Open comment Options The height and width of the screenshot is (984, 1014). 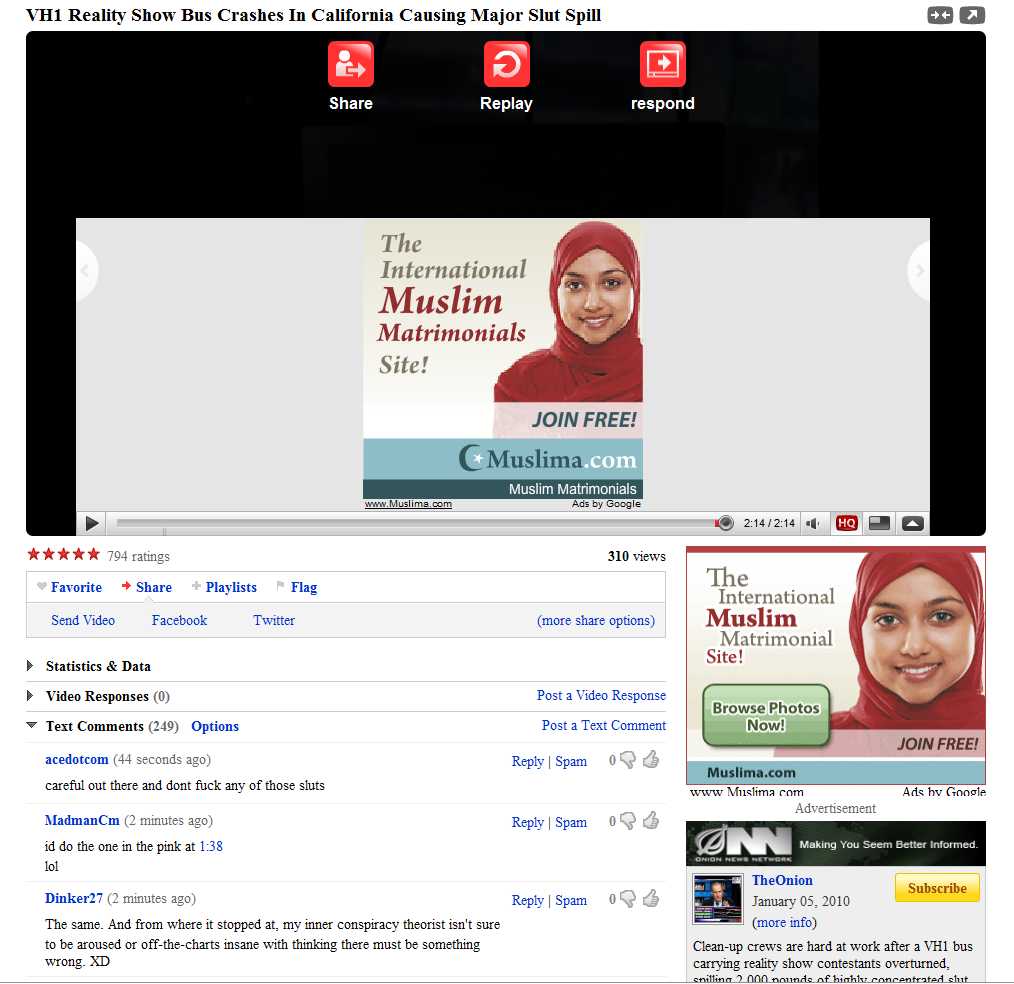(x=215, y=726)
